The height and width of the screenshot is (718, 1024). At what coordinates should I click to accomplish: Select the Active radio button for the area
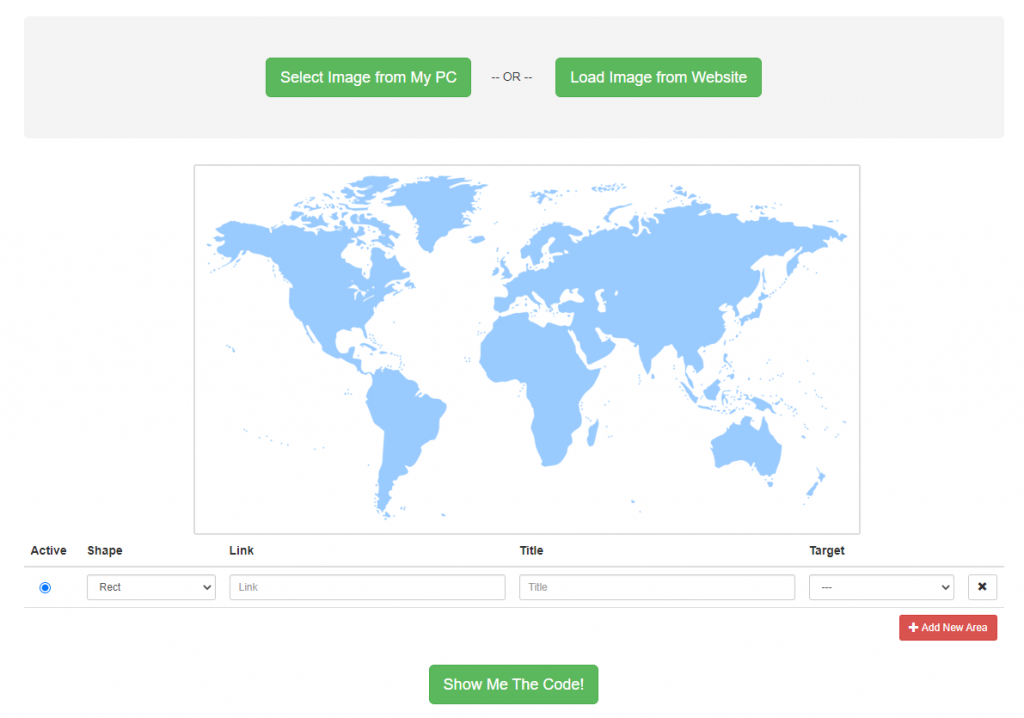pos(44,587)
